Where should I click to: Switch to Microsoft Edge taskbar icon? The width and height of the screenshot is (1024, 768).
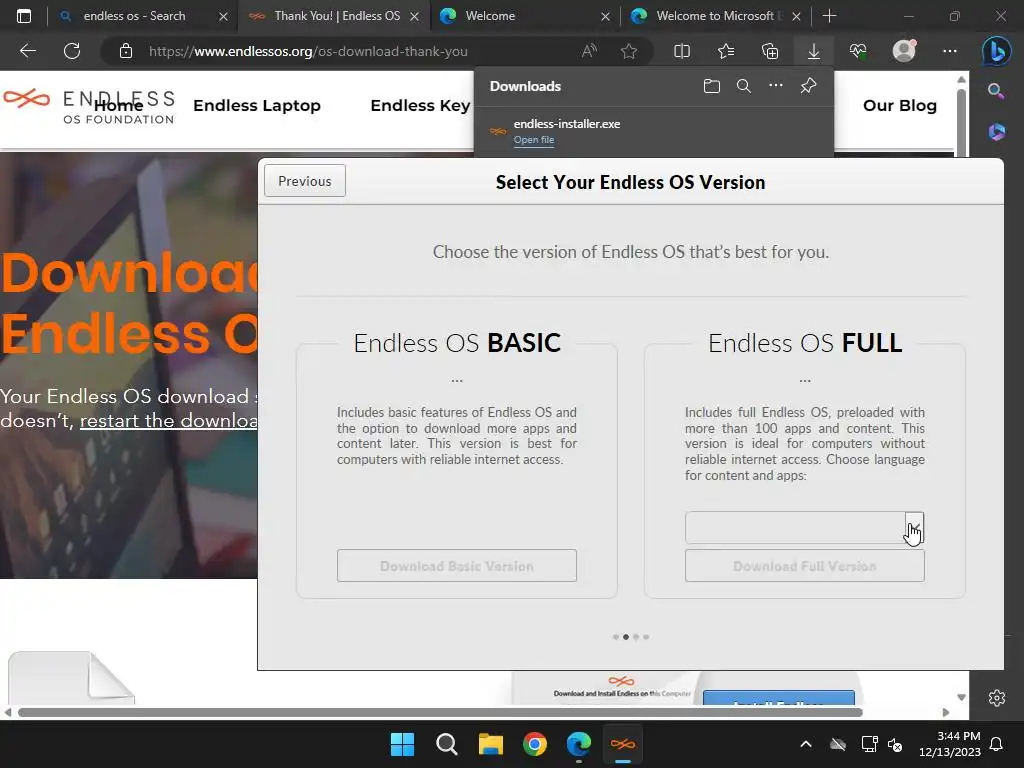(x=579, y=744)
